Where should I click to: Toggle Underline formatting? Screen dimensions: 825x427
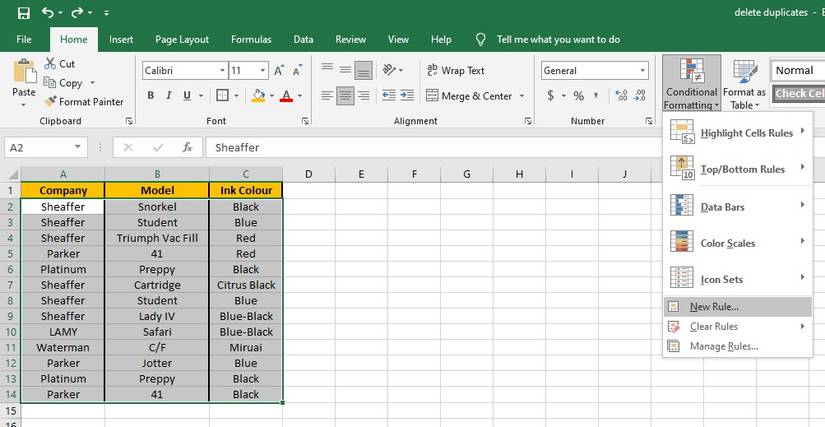[x=187, y=96]
